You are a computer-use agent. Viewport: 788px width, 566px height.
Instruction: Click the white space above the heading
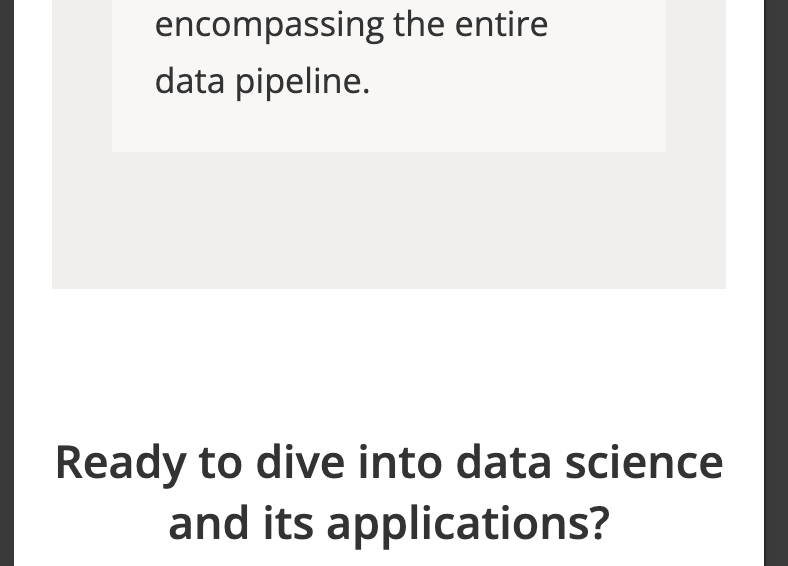tap(388, 360)
